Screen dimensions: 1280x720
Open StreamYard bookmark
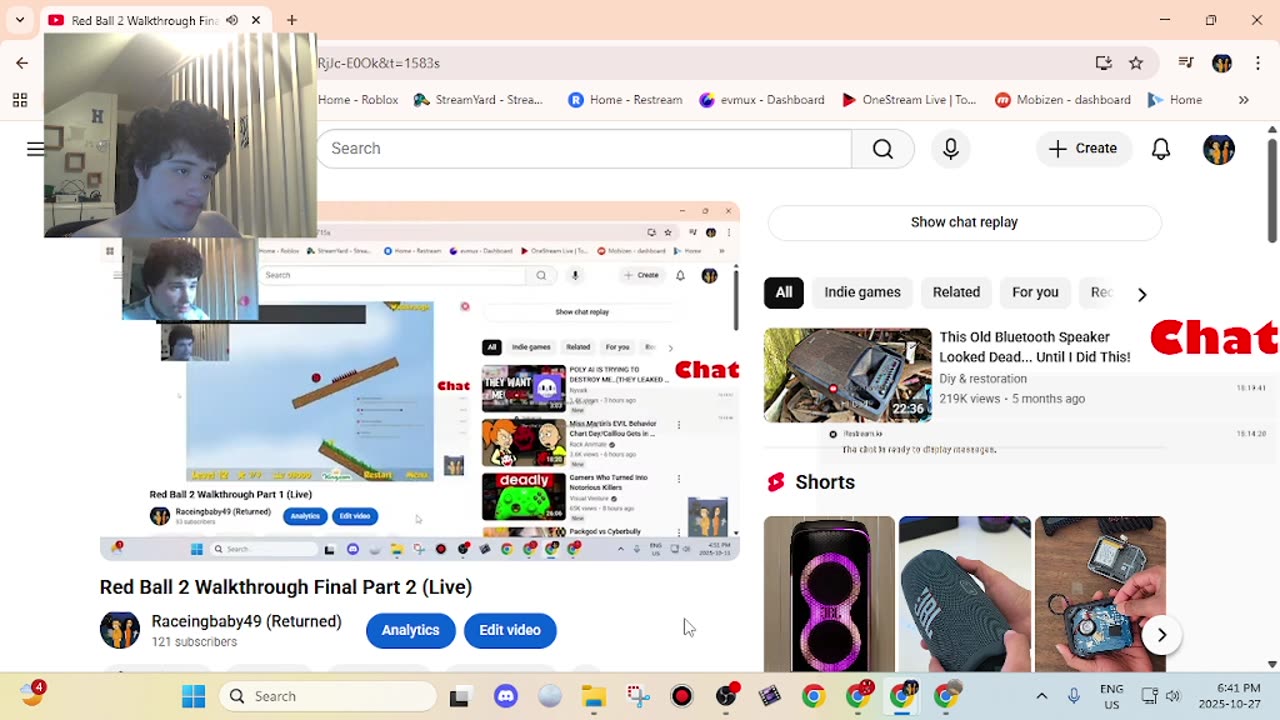pos(478,100)
